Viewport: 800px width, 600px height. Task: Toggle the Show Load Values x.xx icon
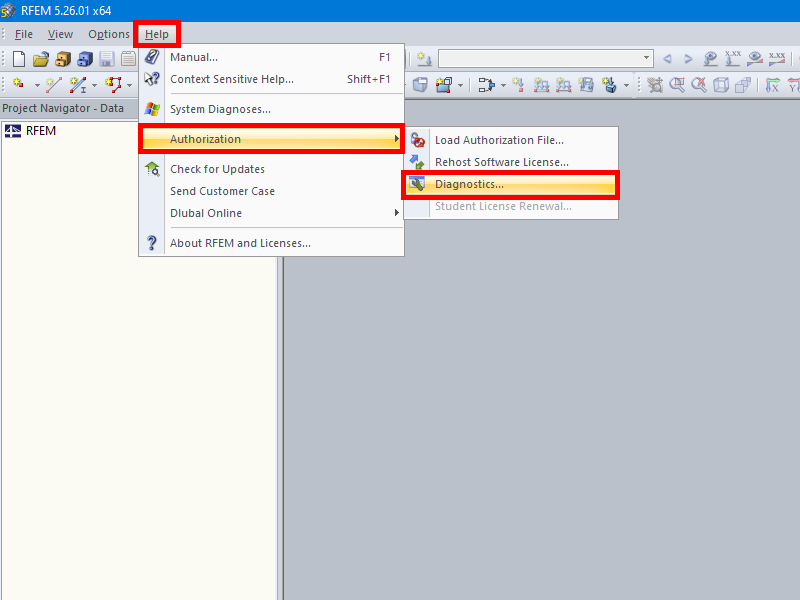click(733, 59)
